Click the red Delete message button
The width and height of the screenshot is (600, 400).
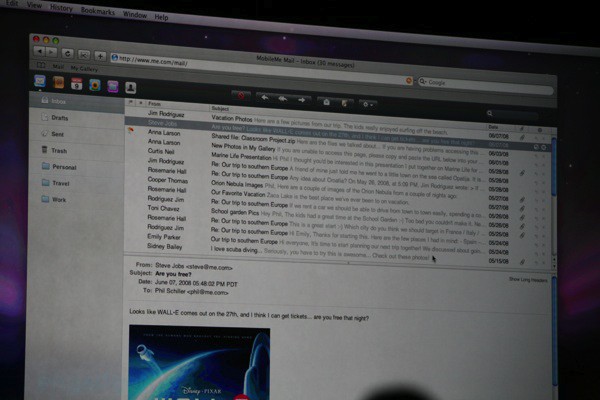click(241, 96)
